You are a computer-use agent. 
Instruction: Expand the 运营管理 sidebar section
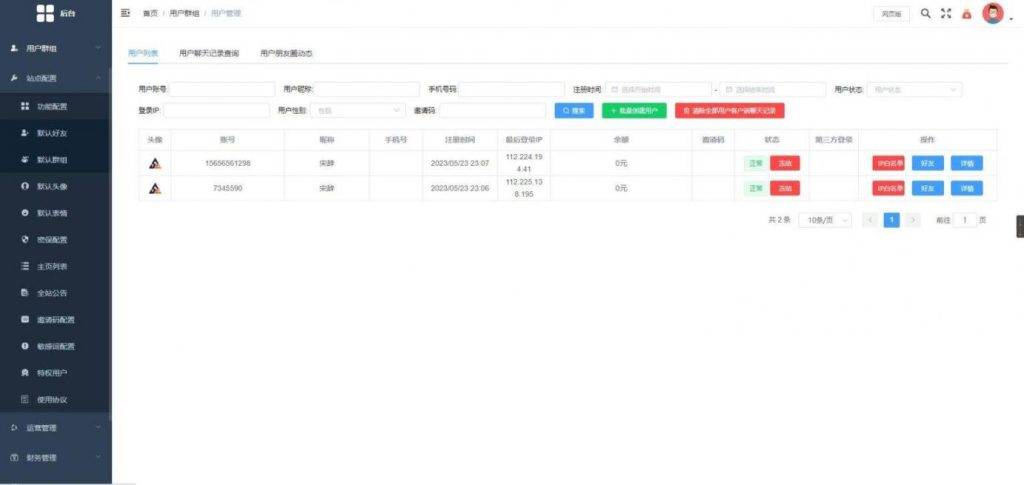(55, 428)
